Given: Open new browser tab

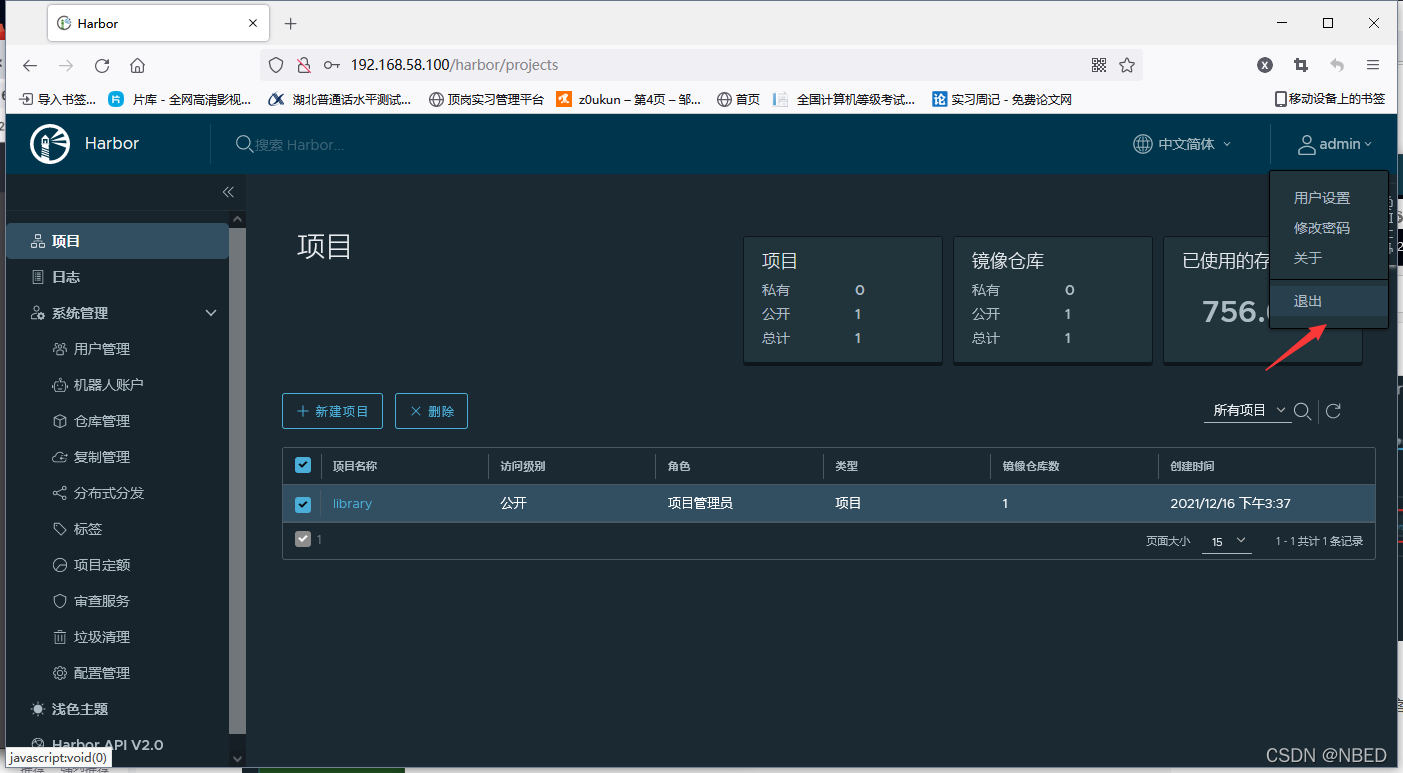Looking at the screenshot, I should pyautogui.click(x=291, y=23).
